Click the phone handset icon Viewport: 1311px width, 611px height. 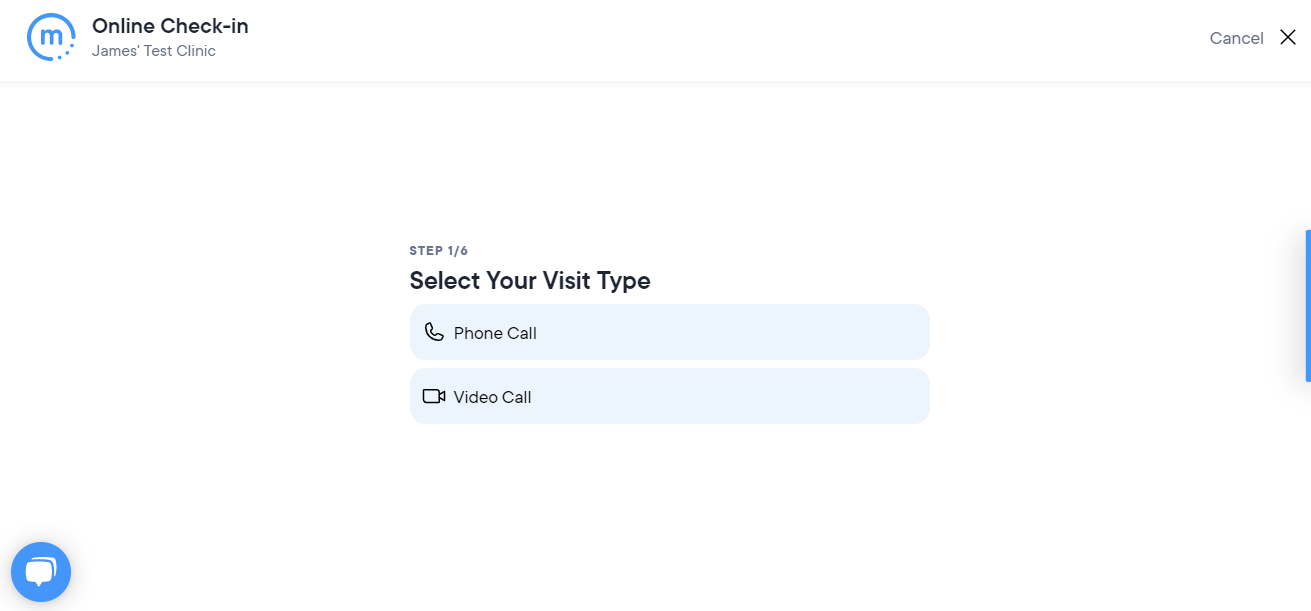pos(434,332)
